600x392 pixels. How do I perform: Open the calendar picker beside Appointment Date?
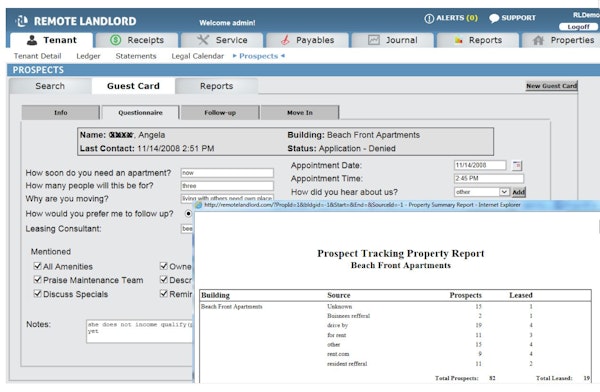point(517,165)
